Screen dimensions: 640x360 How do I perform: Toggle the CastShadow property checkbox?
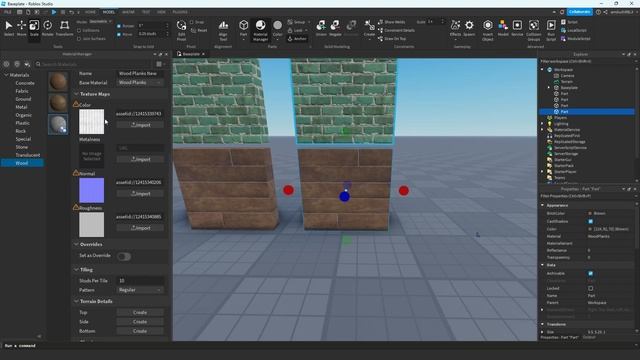(591, 221)
